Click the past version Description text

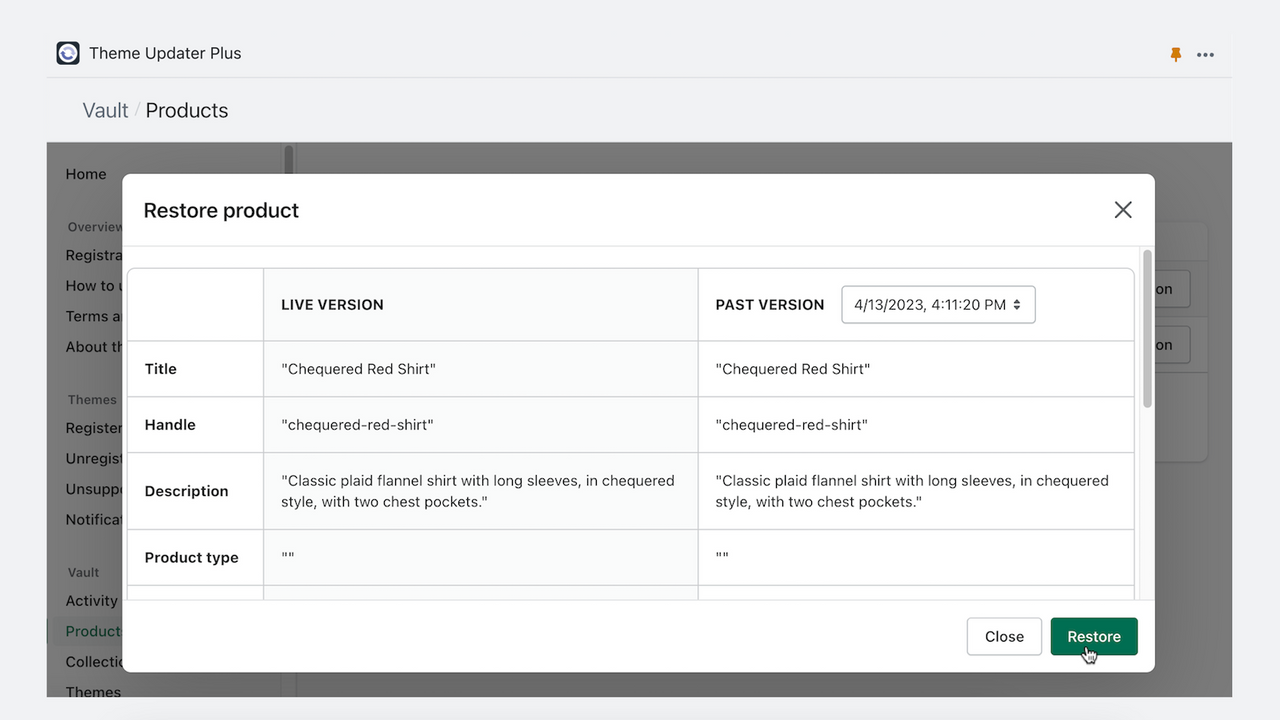[912, 491]
